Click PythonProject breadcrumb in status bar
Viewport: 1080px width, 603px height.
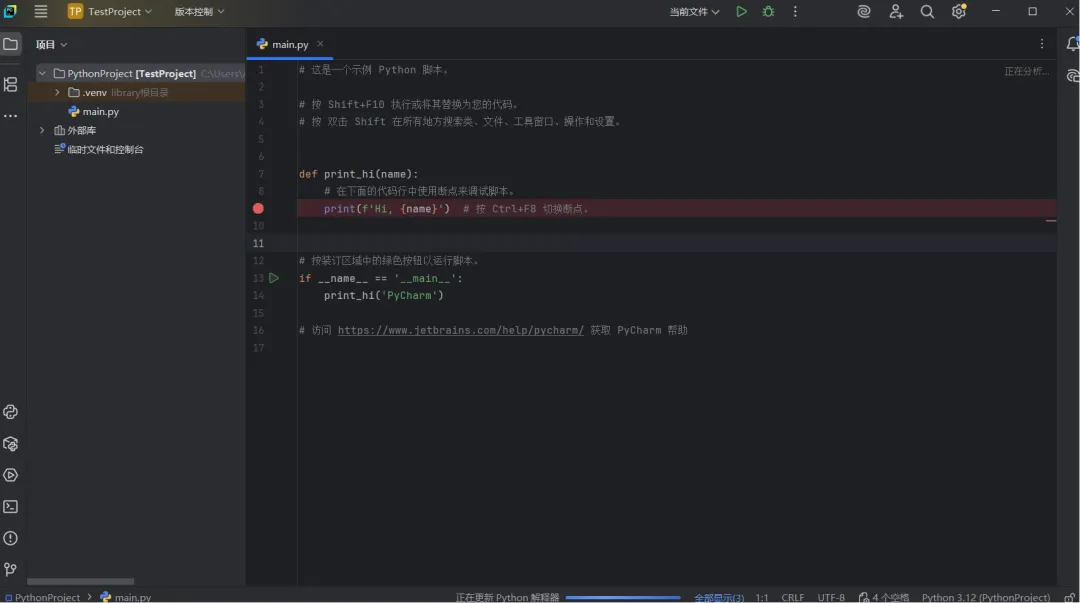[x=43, y=597]
